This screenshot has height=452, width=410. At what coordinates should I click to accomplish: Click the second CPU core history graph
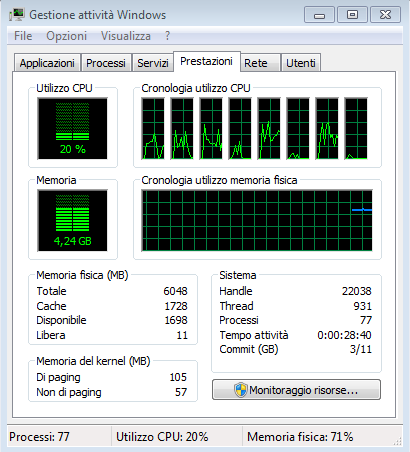[x=182, y=129]
